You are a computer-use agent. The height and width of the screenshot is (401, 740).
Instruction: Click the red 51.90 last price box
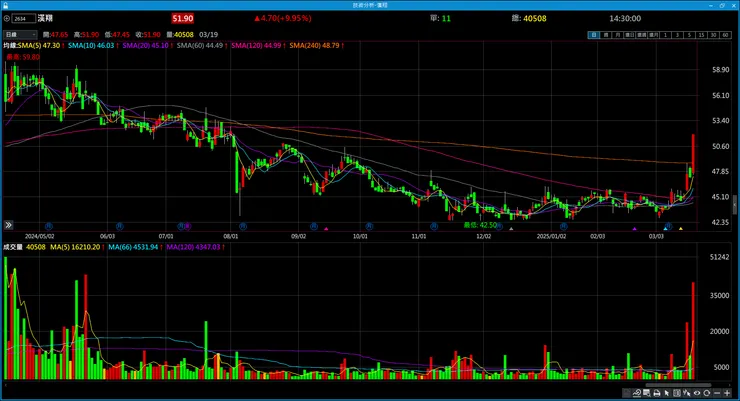183,18
